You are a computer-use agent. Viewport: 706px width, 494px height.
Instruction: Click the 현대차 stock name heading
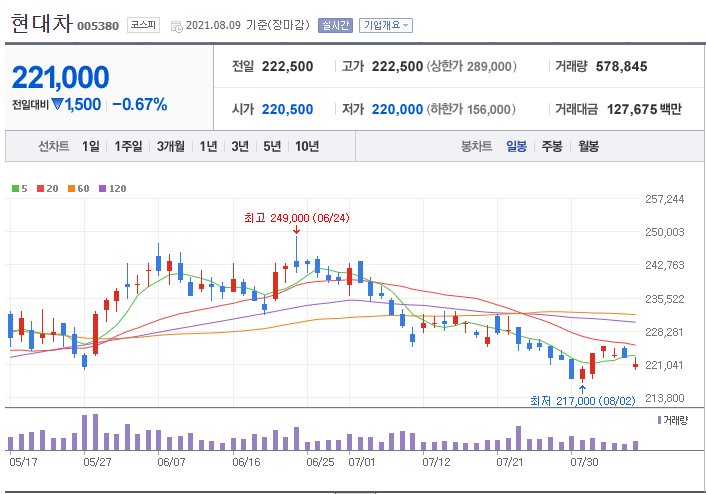(41, 23)
